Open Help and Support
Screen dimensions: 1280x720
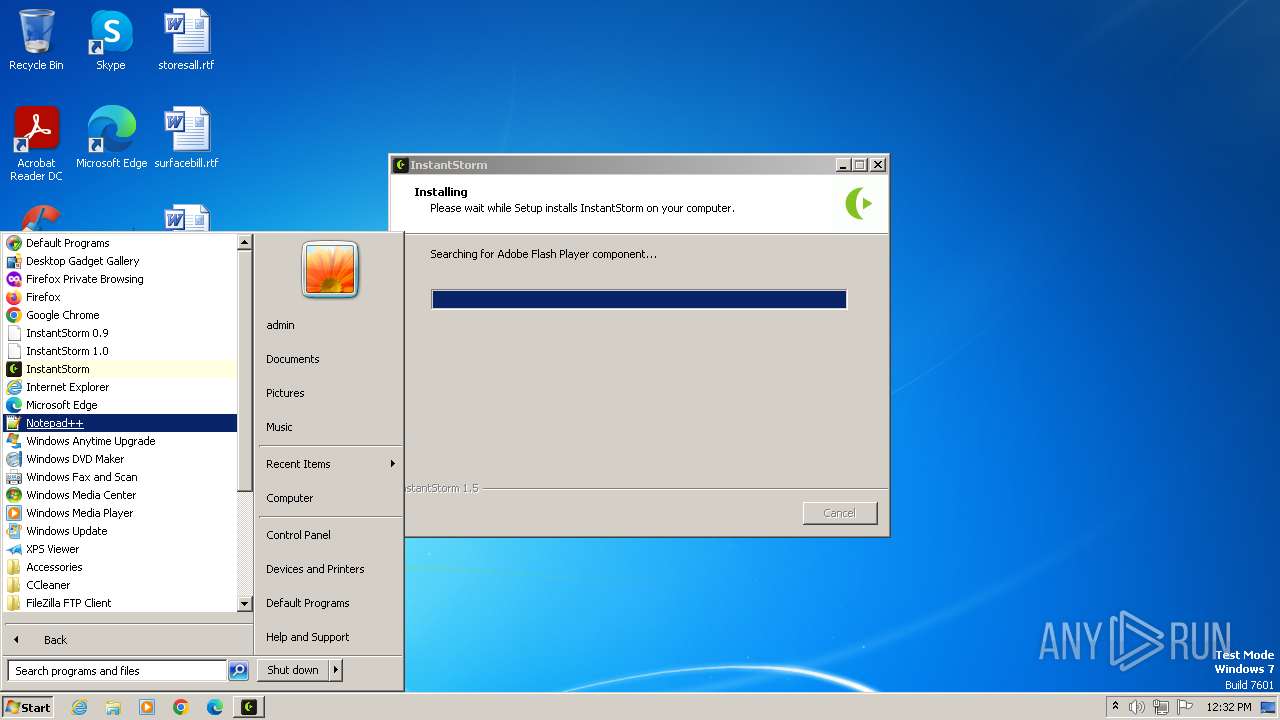click(x=330, y=637)
